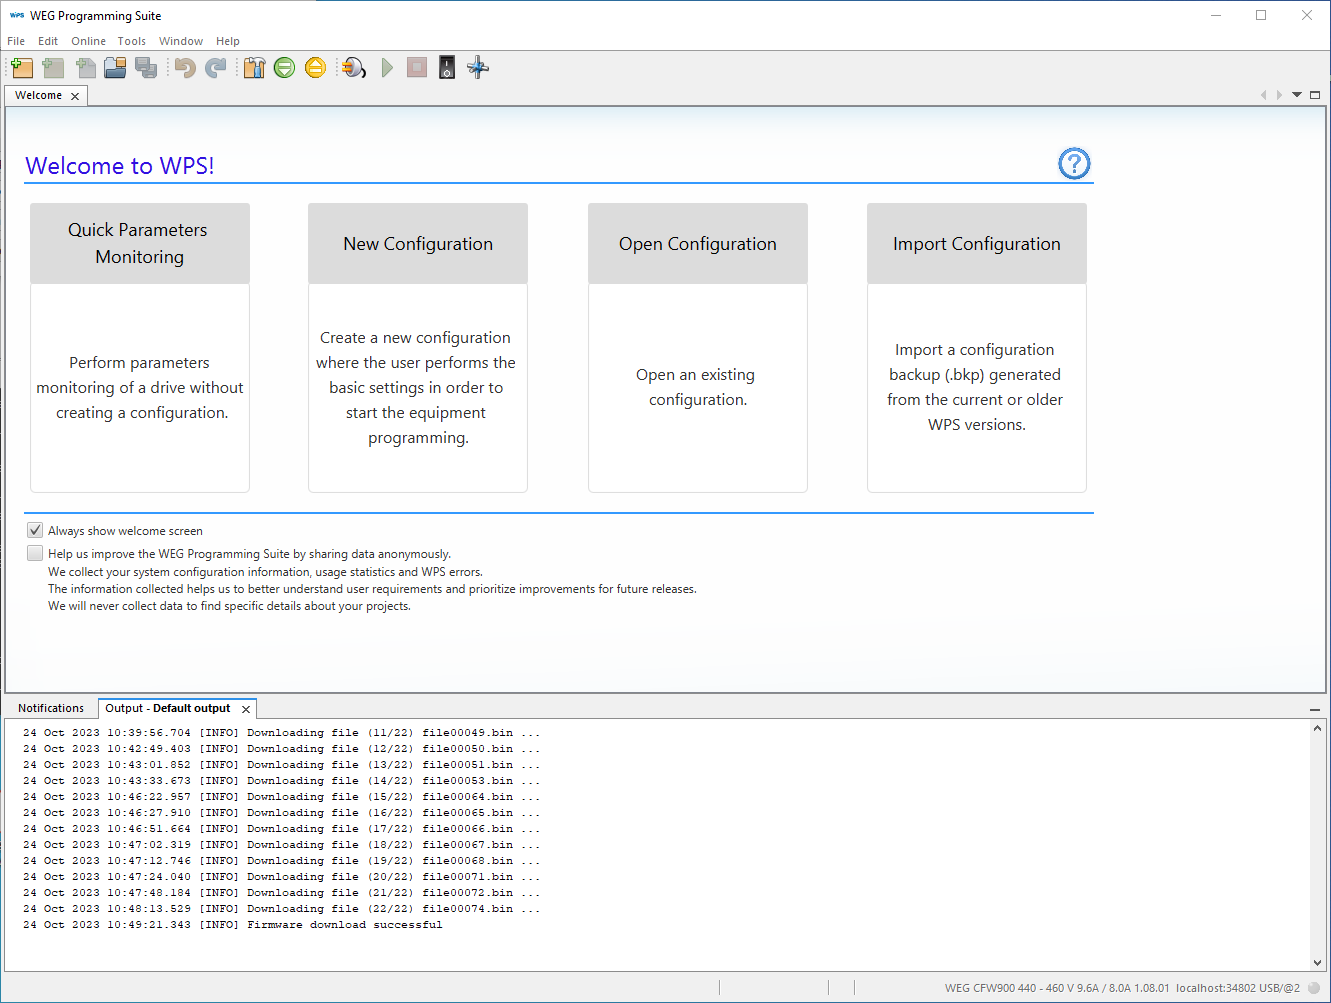Maximize the Welcome editor window
Viewport: 1331px width, 1003px height.
coord(1315,95)
